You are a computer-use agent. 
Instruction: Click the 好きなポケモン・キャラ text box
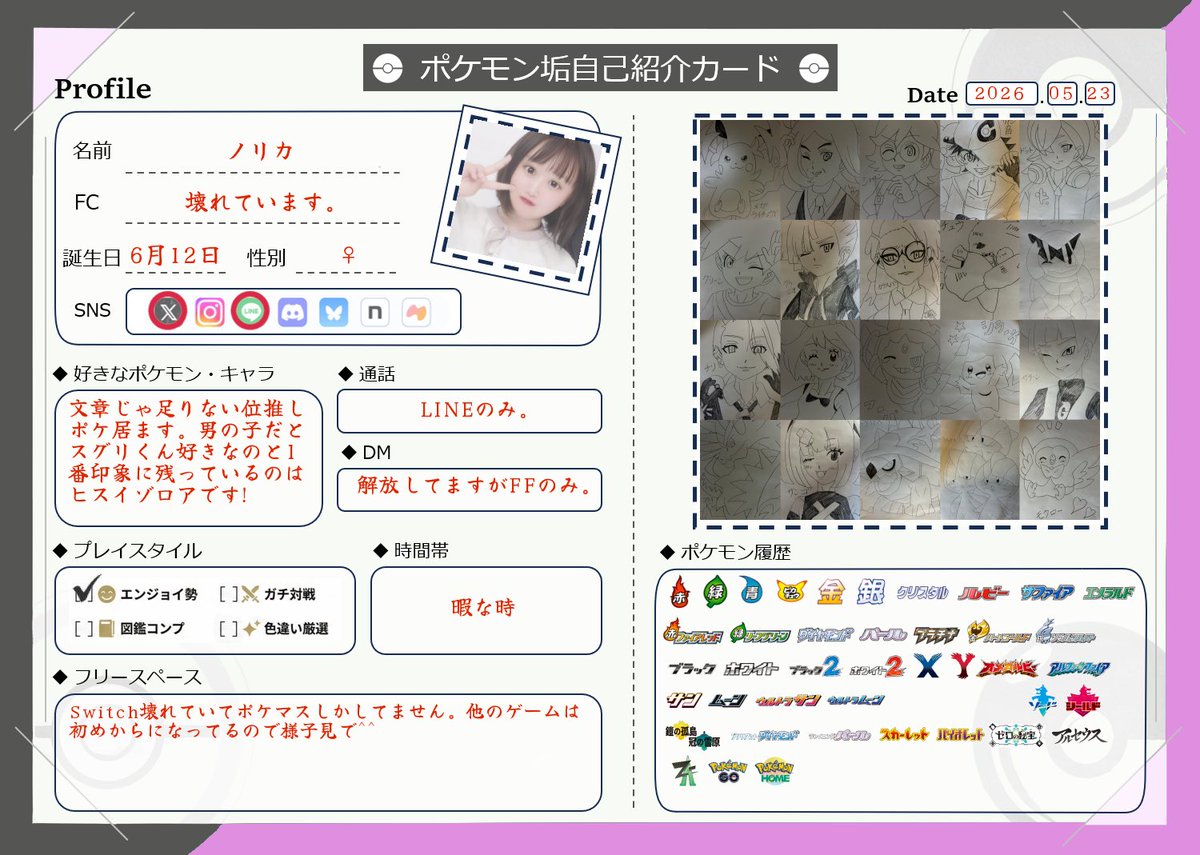(x=188, y=459)
